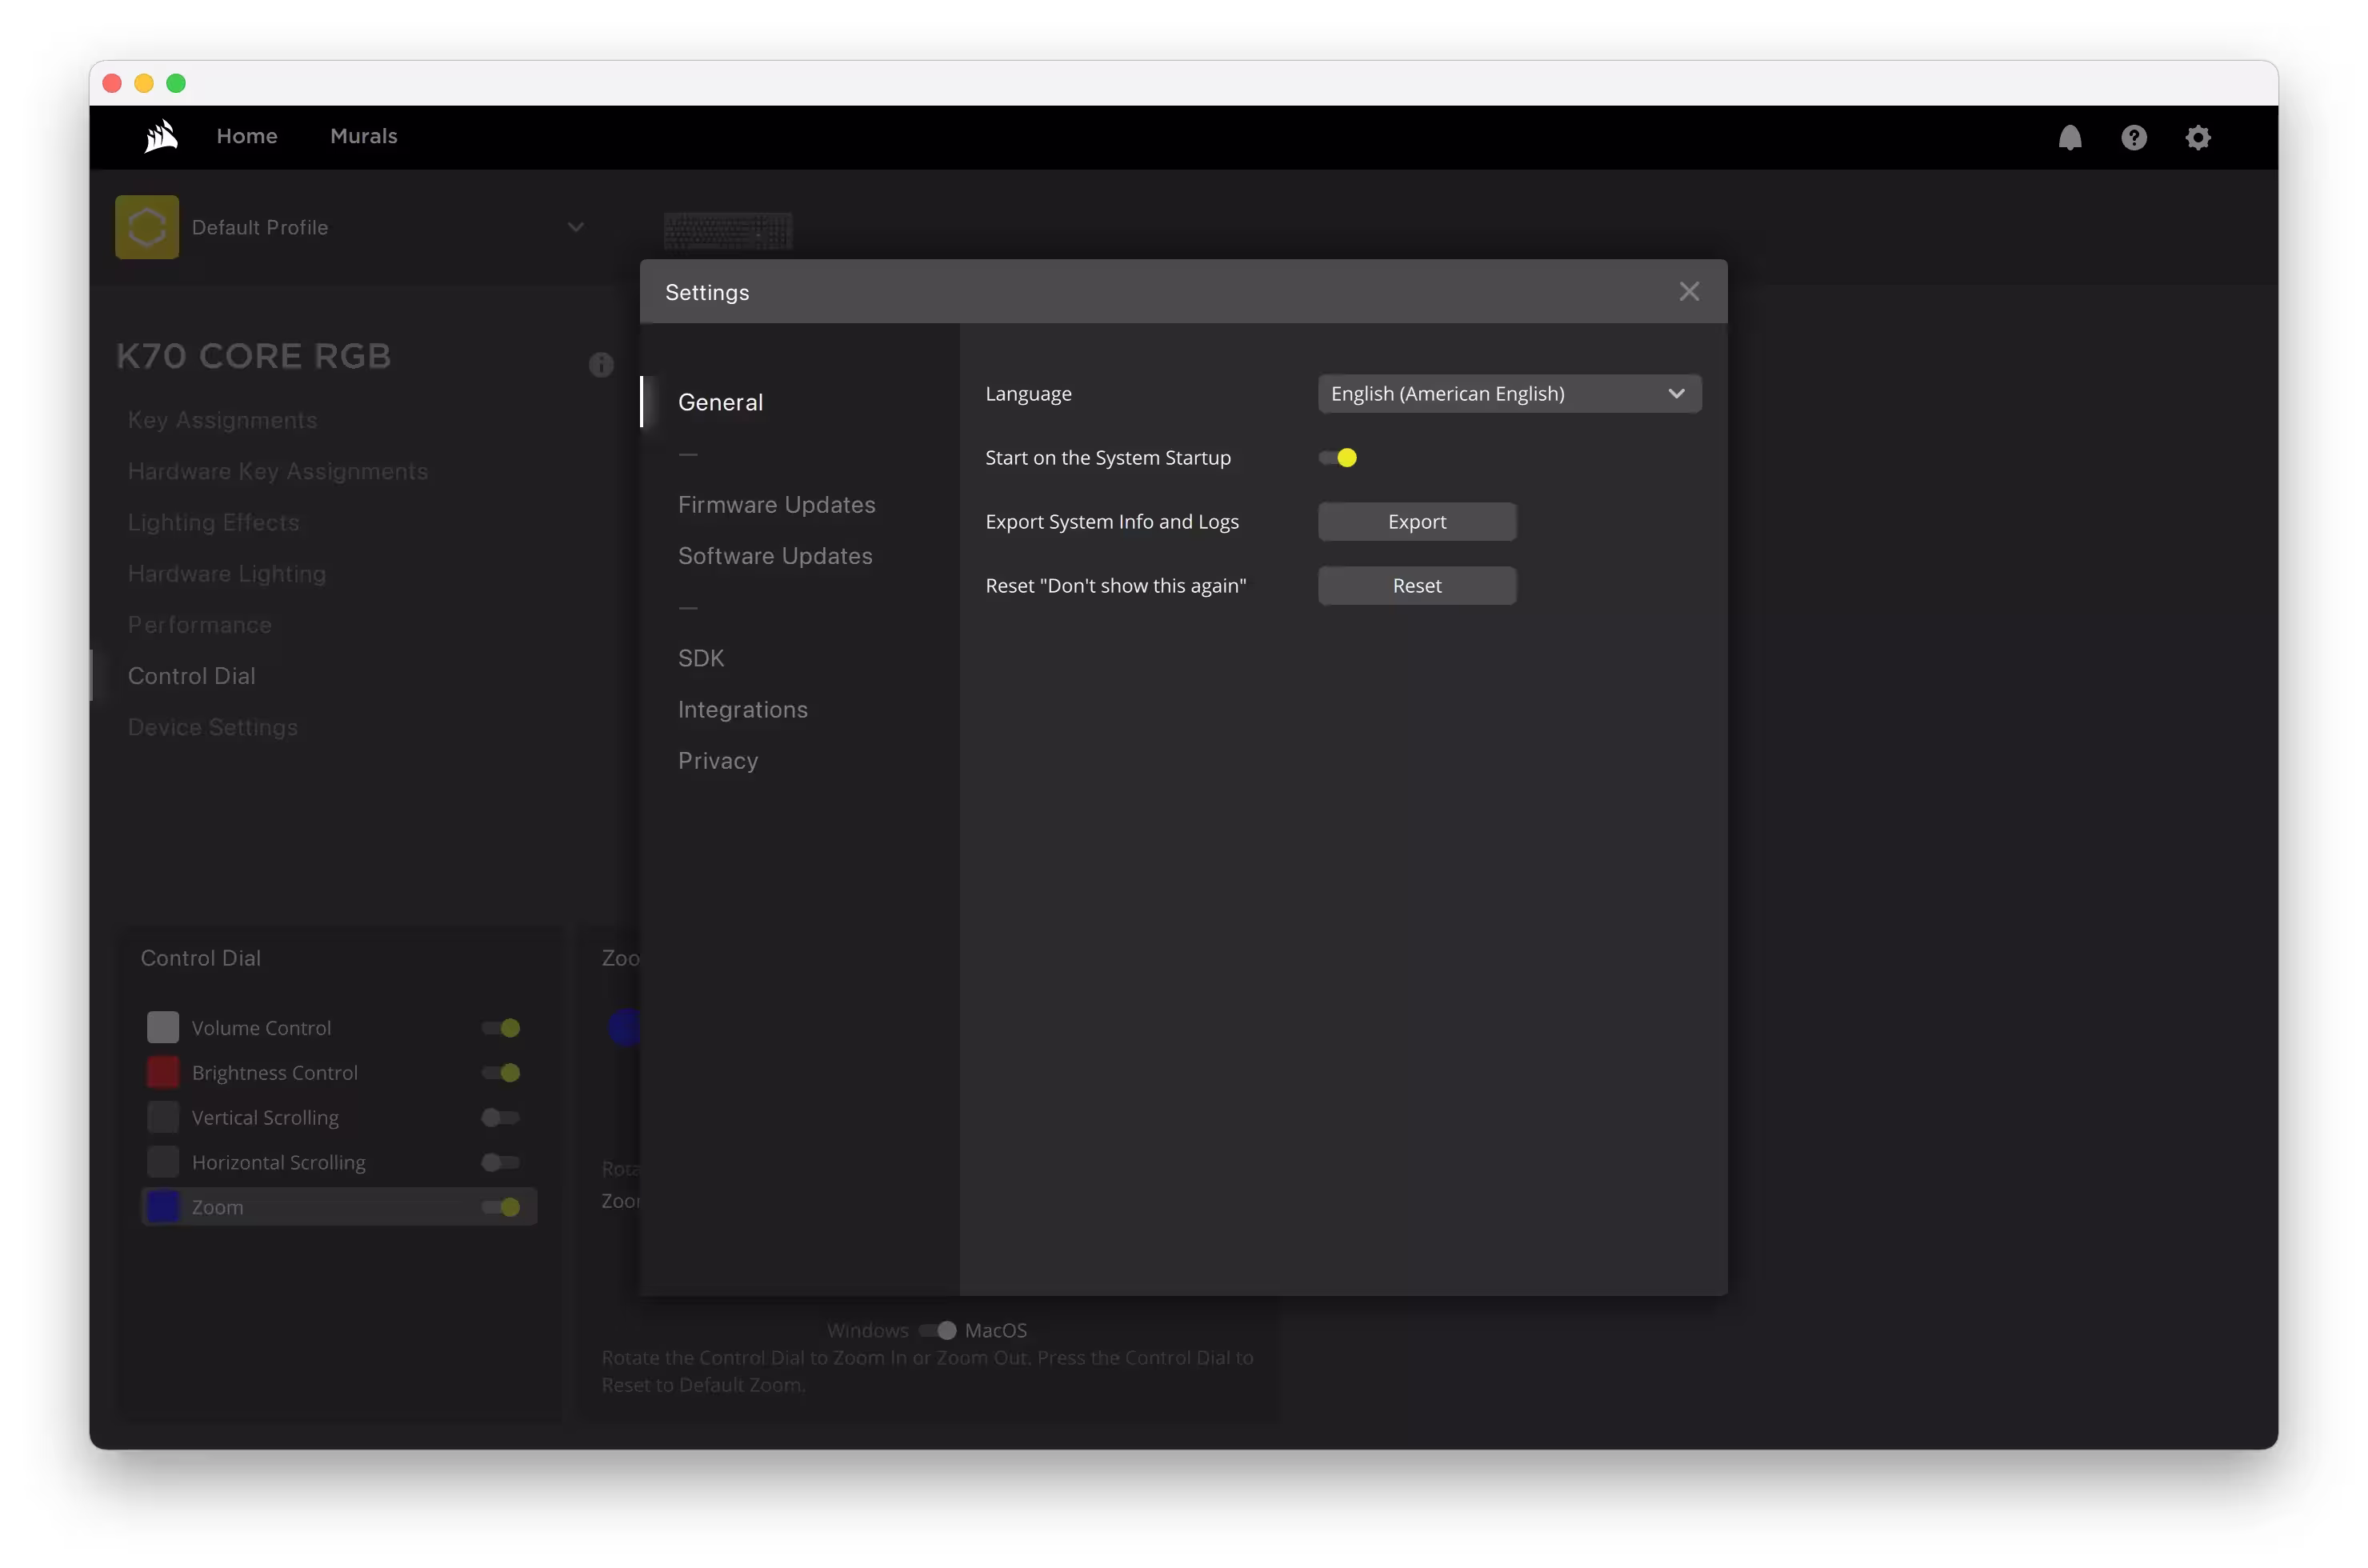Click the macOS green fullscreen button

[176, 83]
